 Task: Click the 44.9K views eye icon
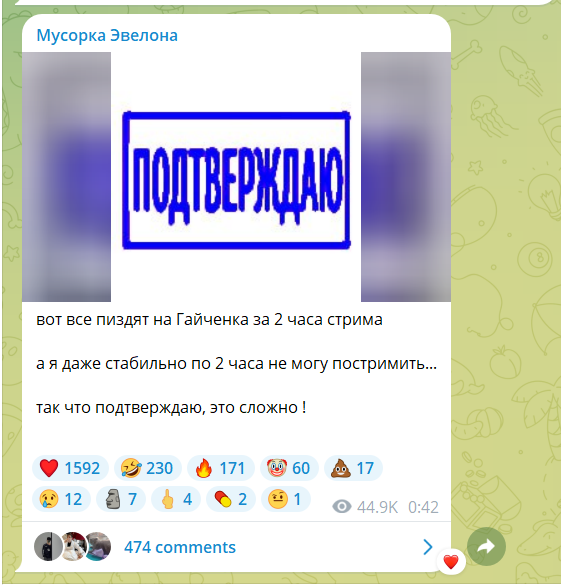[x=342, y=507]
